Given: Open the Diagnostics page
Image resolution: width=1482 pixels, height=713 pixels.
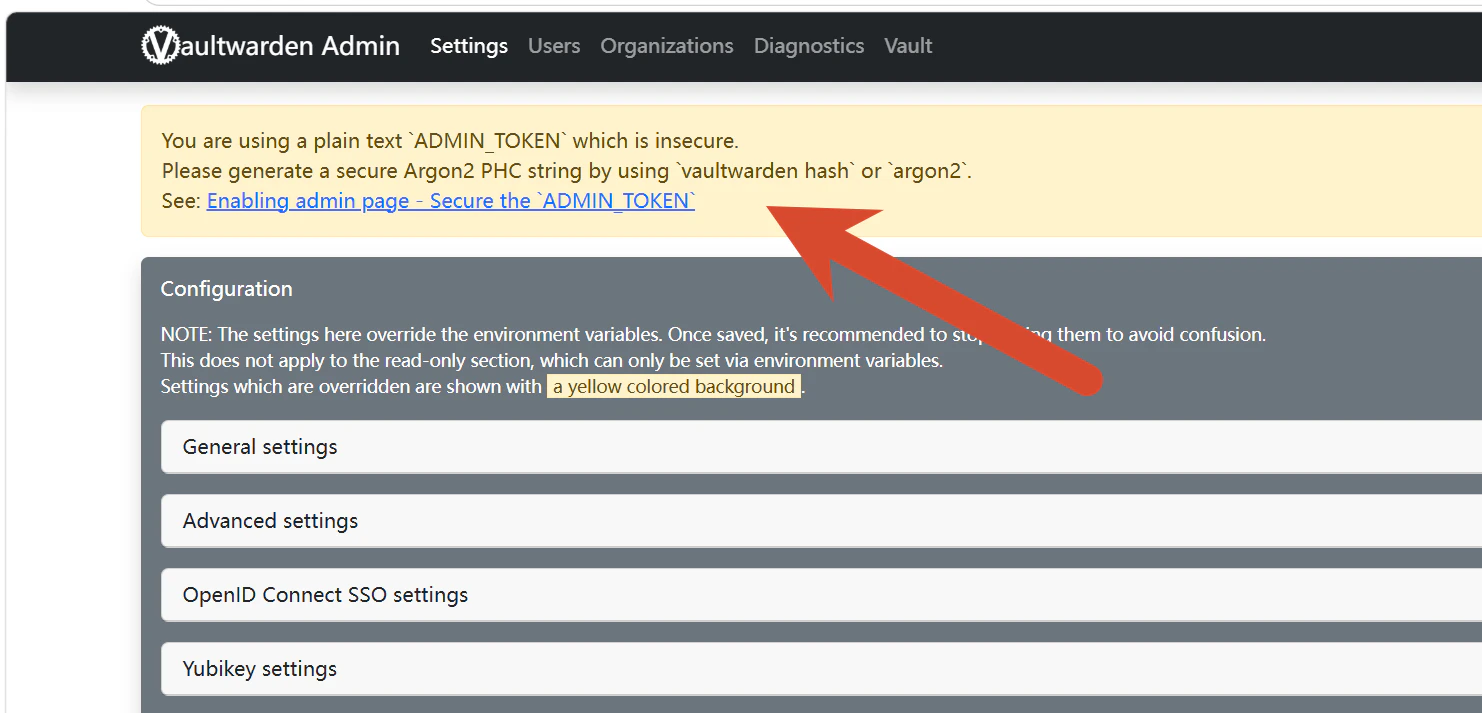Looking at the screenshot, I should (809, 46).
